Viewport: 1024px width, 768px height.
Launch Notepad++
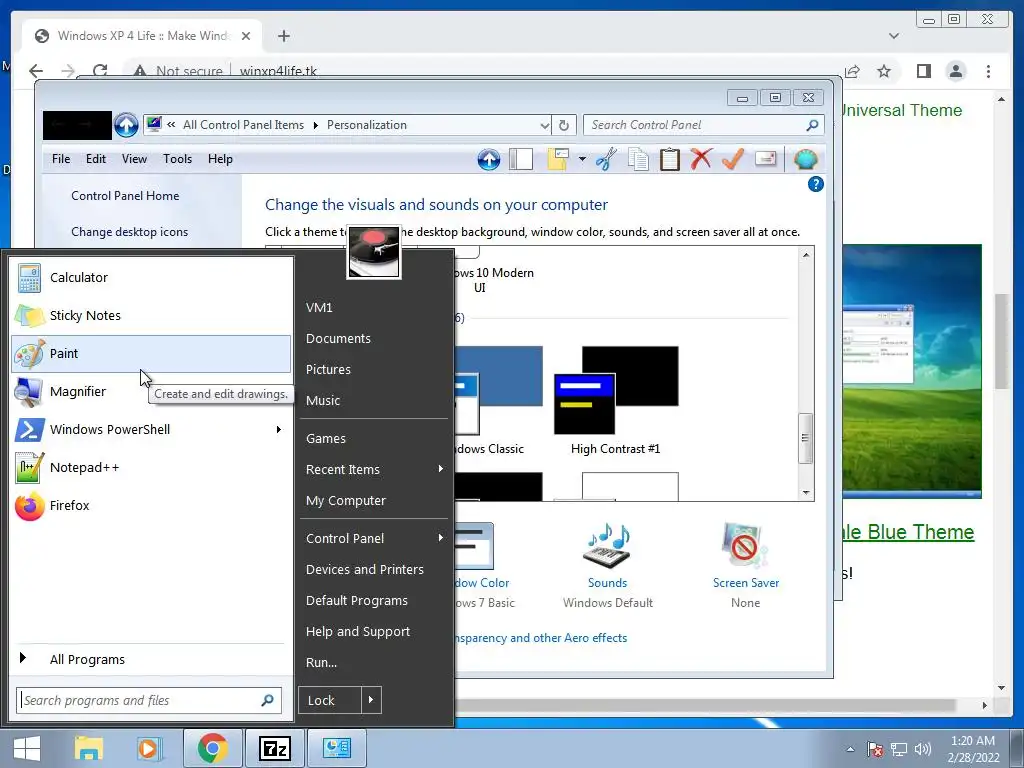pyautogui.click(x=151, y=468)
